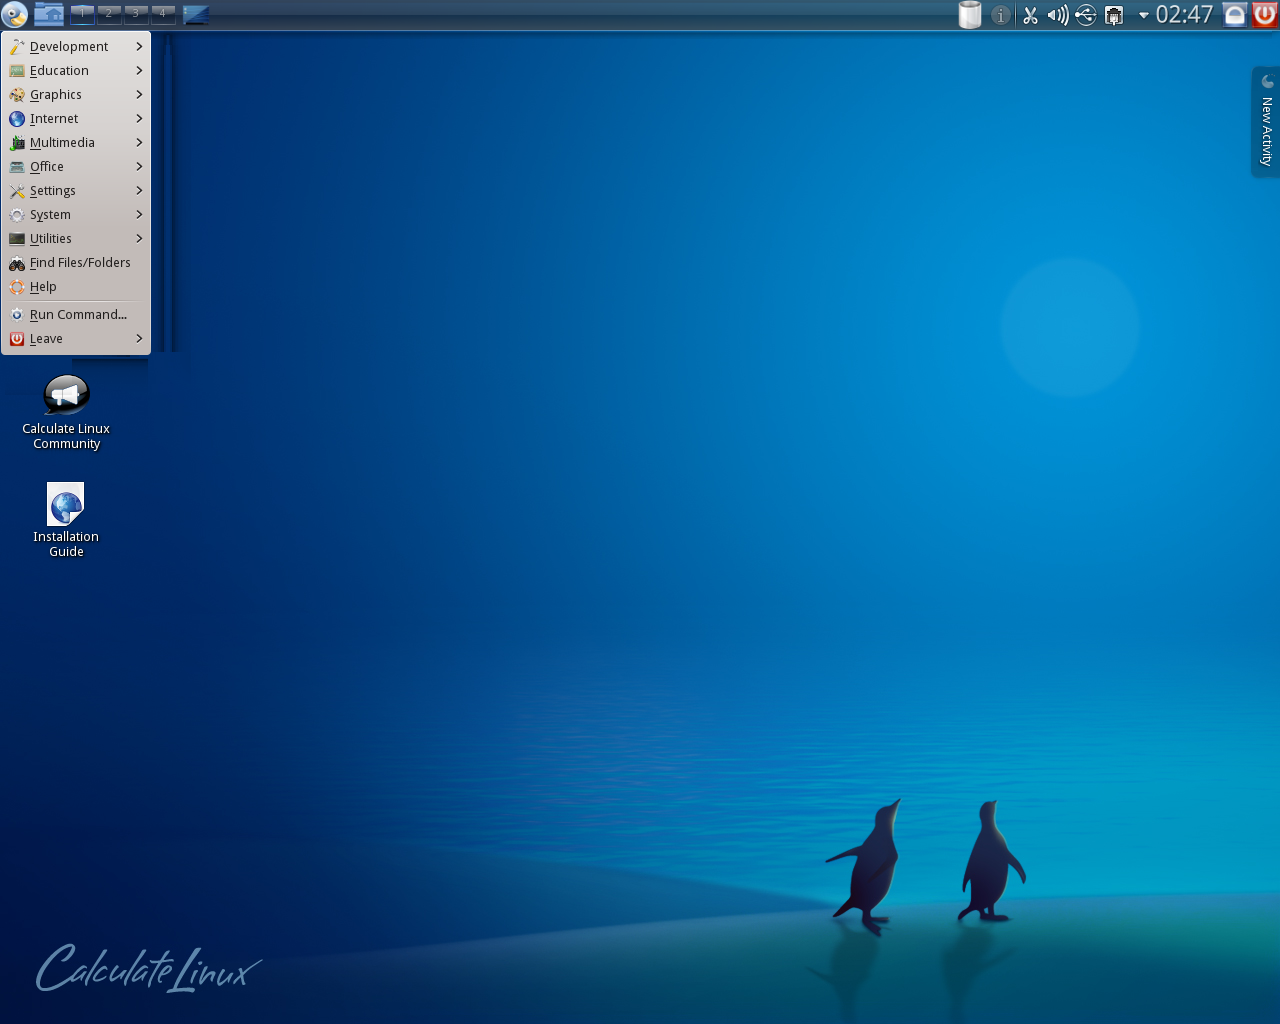1280x1024 pixels.
Task: Open System in the launcher menu
Action: 76,215
